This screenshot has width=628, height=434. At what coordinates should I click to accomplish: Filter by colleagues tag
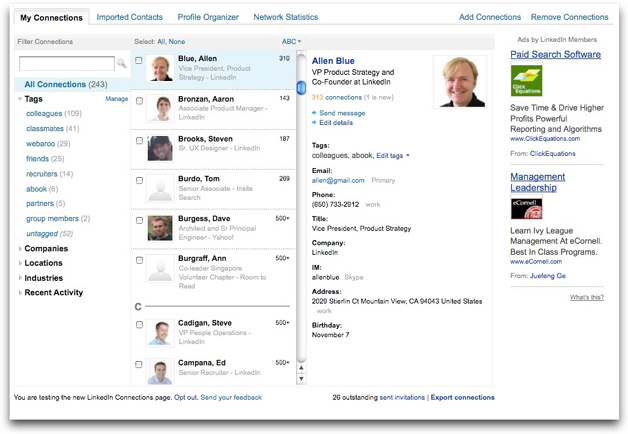[x=54, y=114]
